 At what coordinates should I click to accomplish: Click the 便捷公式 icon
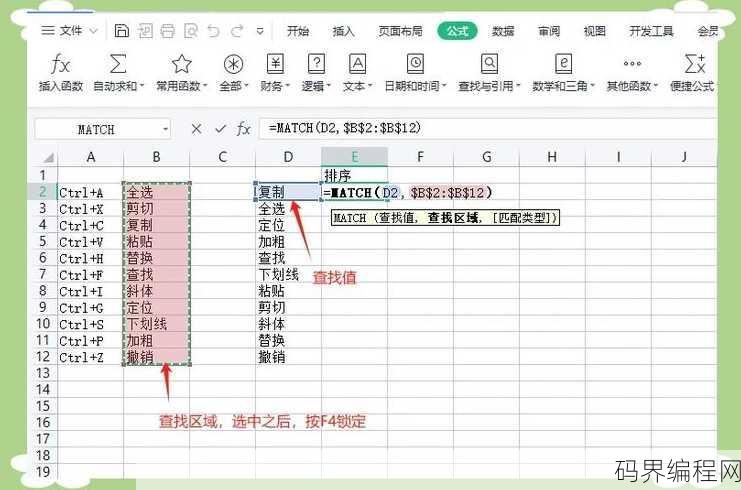tap(695, 63)
